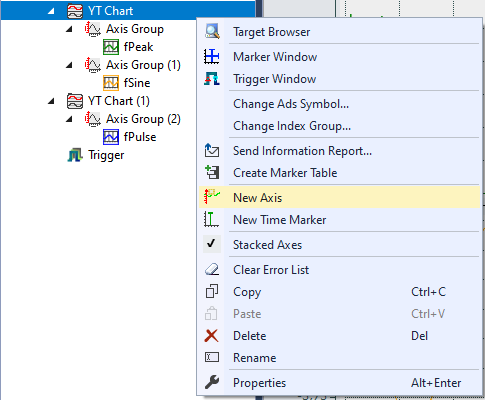The image size is (485, 400).
Task: Select the first Axis Group row
Action: pyautogui.click(x=135, y=29)
